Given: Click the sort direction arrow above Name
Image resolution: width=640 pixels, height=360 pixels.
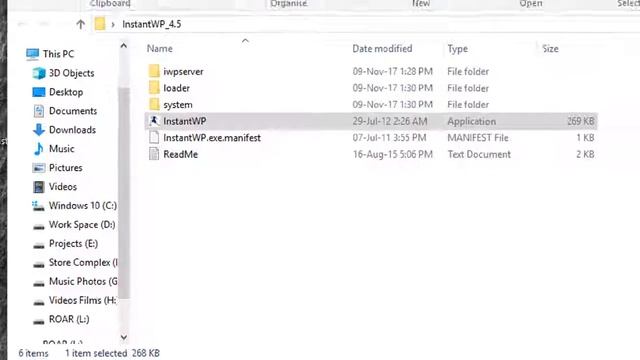Looking at the screenshot, I should (x=245, y=40).
